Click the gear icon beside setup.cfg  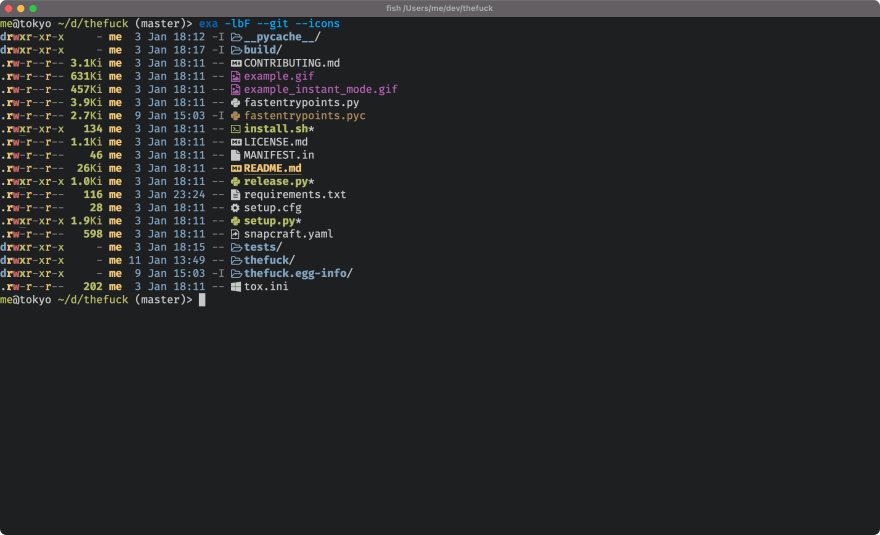236,208
